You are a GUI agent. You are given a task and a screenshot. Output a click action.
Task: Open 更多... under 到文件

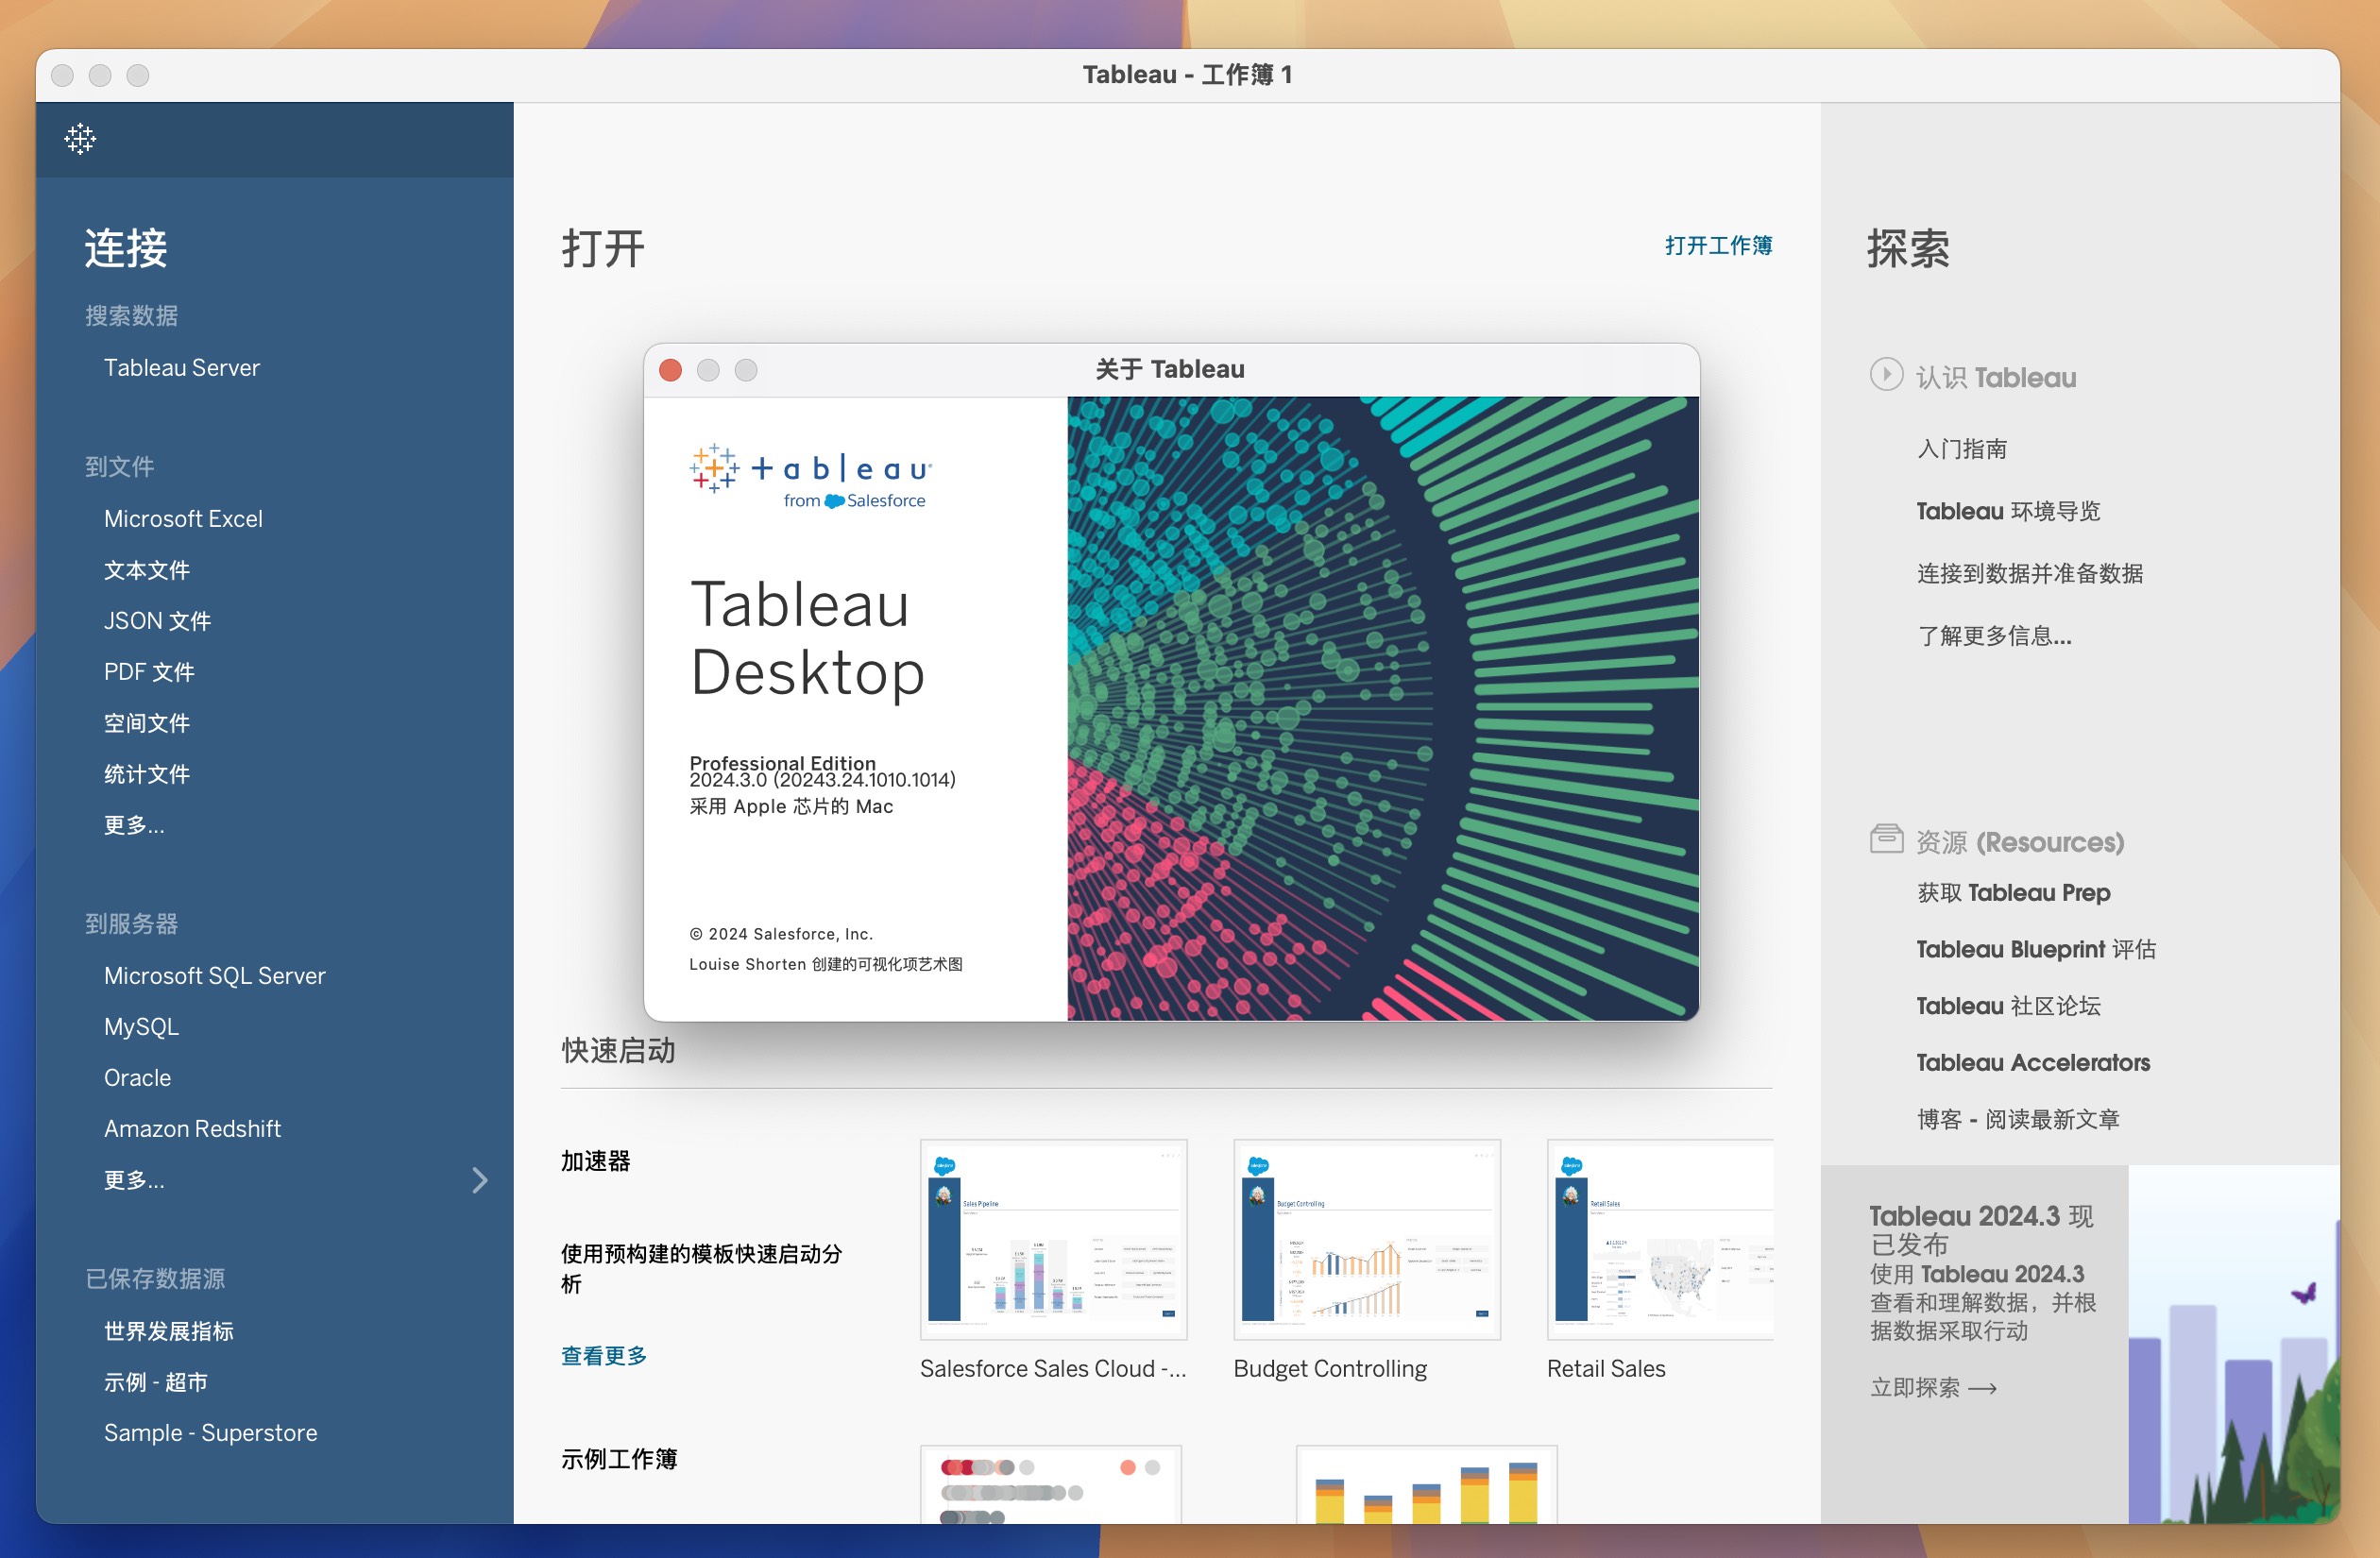tap(134, 825)
